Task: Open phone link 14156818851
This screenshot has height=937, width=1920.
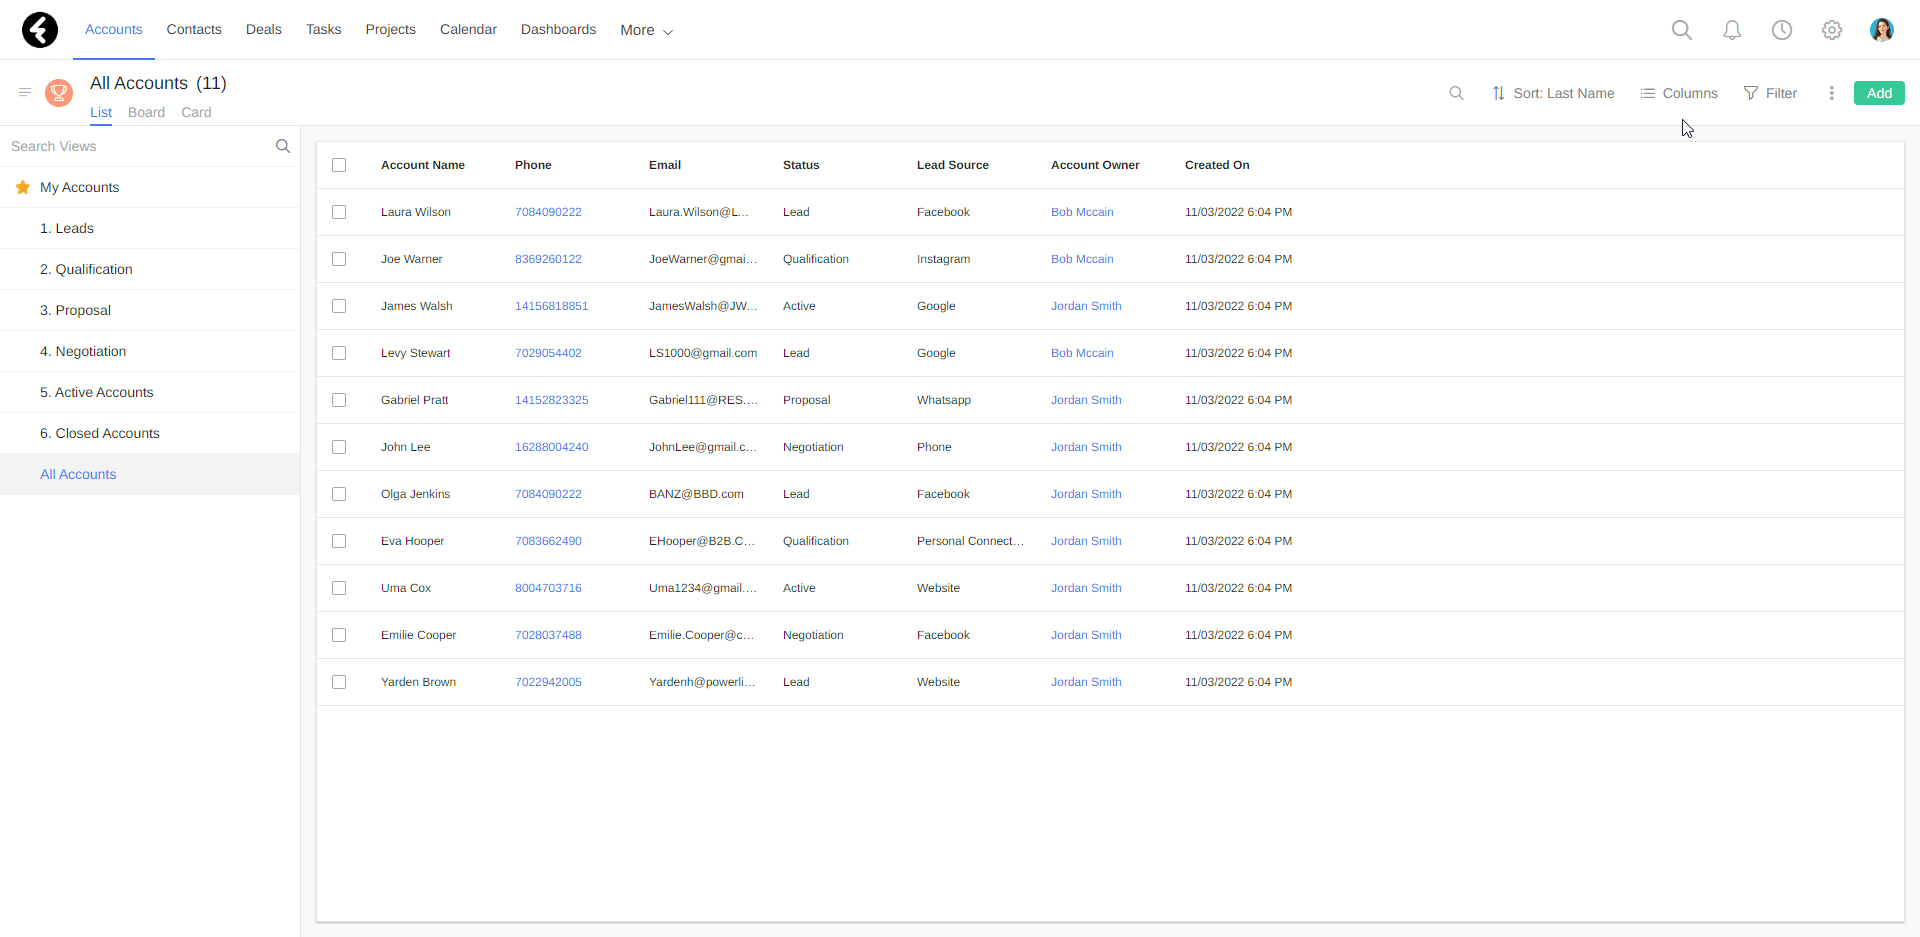Action: (x=551, y=306)
